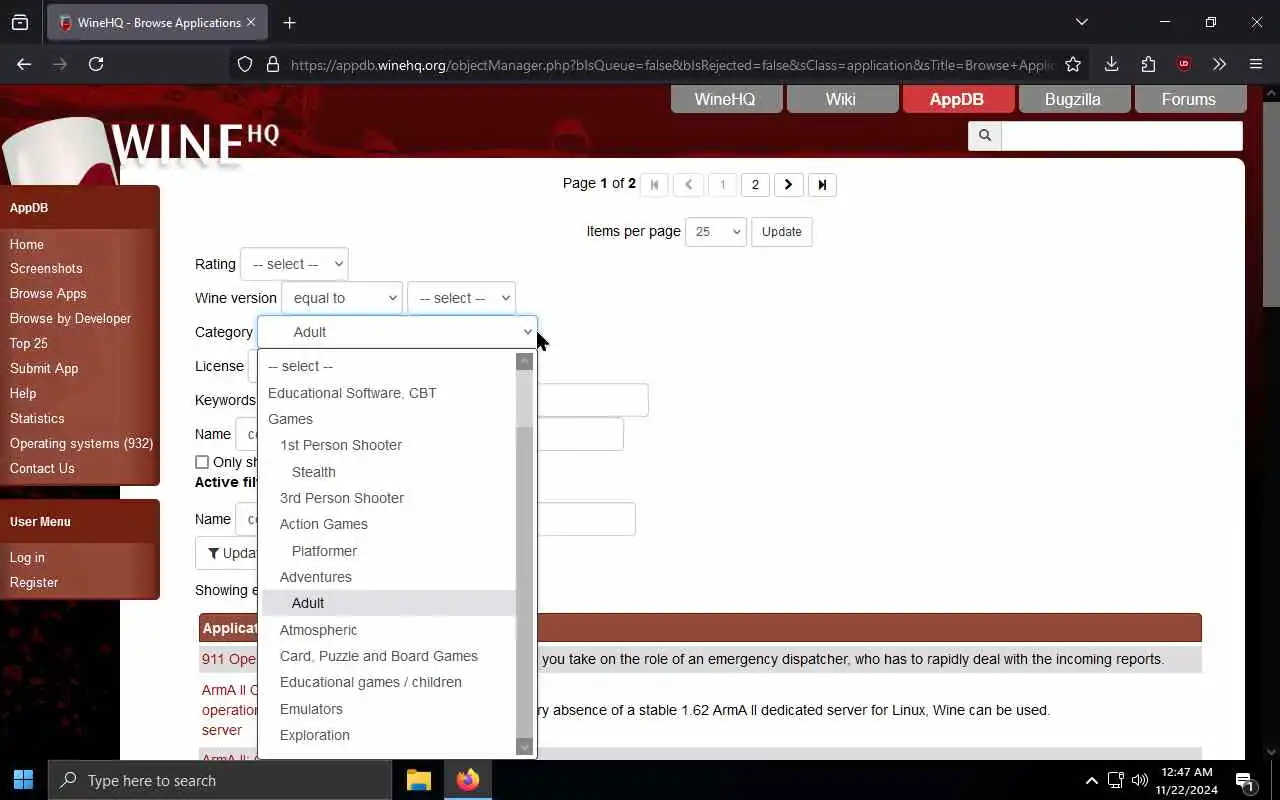Switch to Bugzilla top tab

pos(1074,99)
